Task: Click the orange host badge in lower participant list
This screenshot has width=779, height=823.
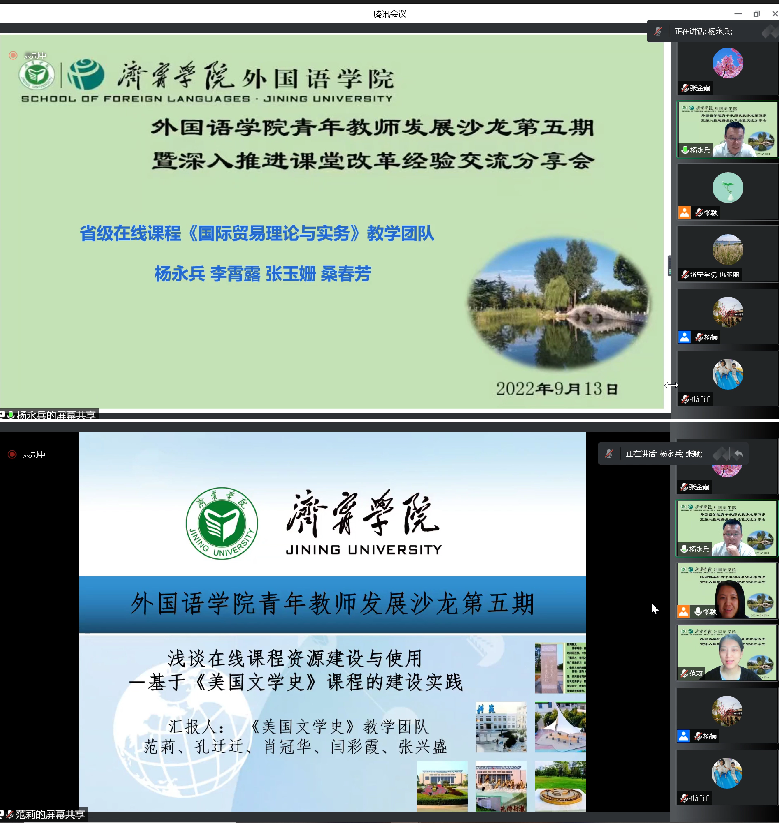Action: 684,611
